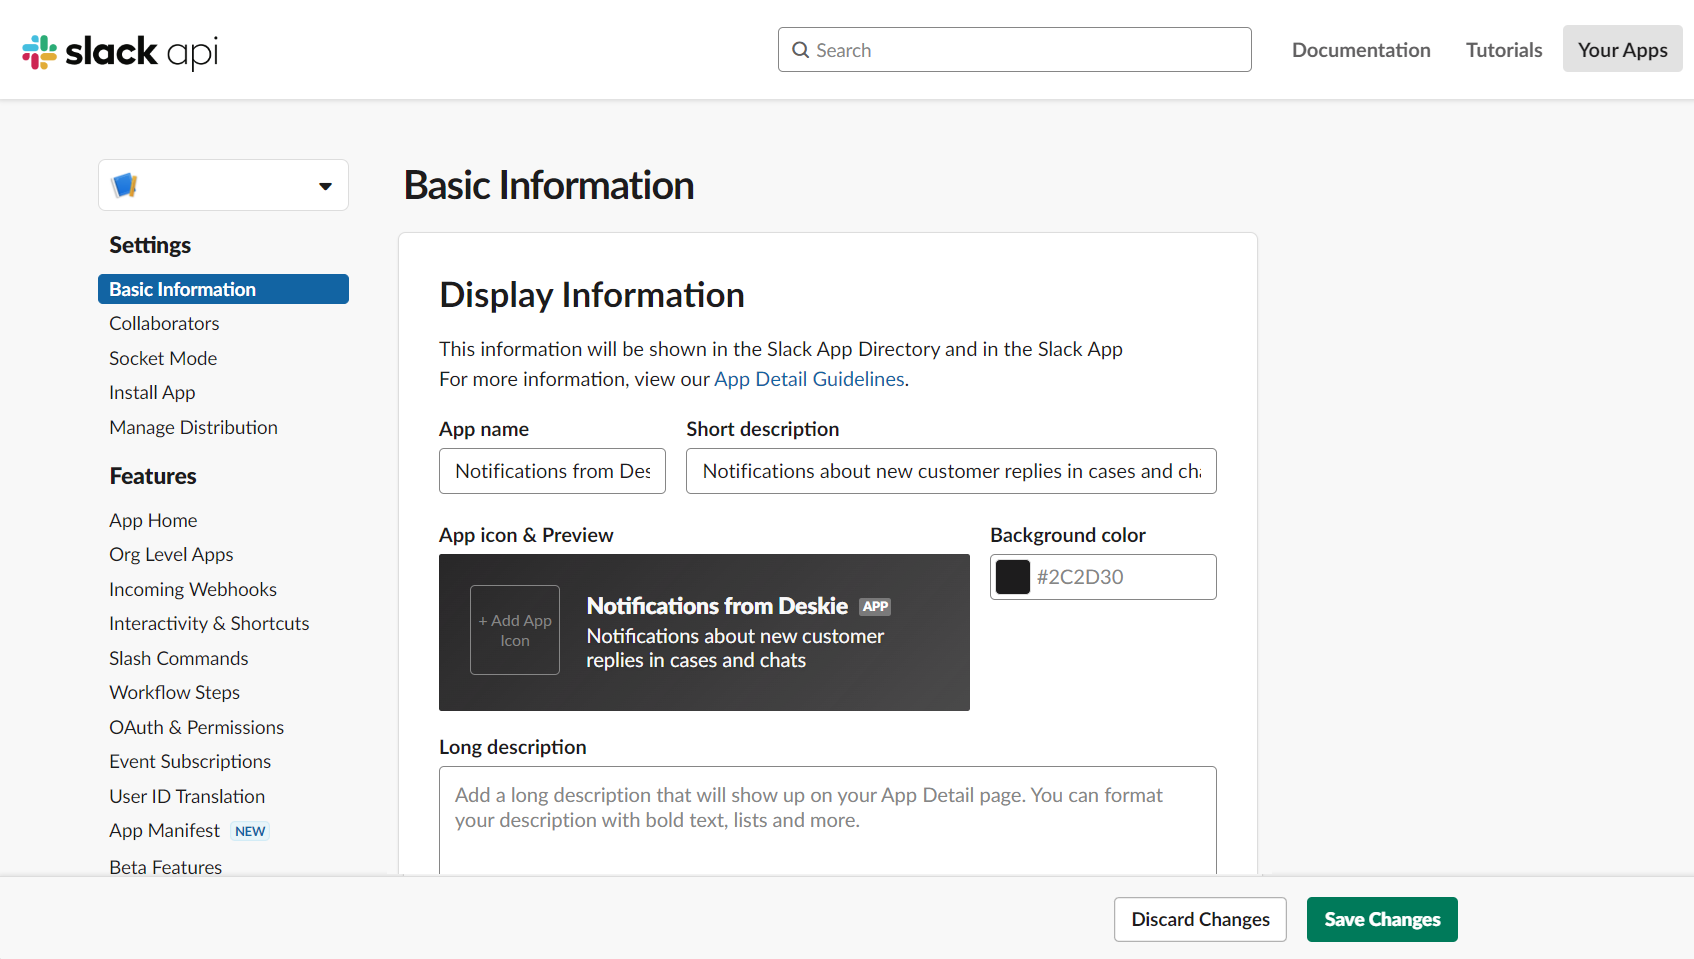
Task: Click the APP badge in preview
Action: 875,607
